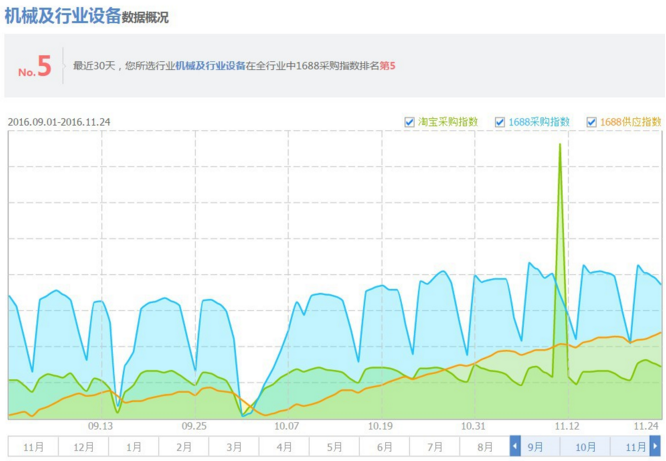666x461 pixels.
Task: Select highlighted 9月 in the timeline
Action: pos(535,447)
